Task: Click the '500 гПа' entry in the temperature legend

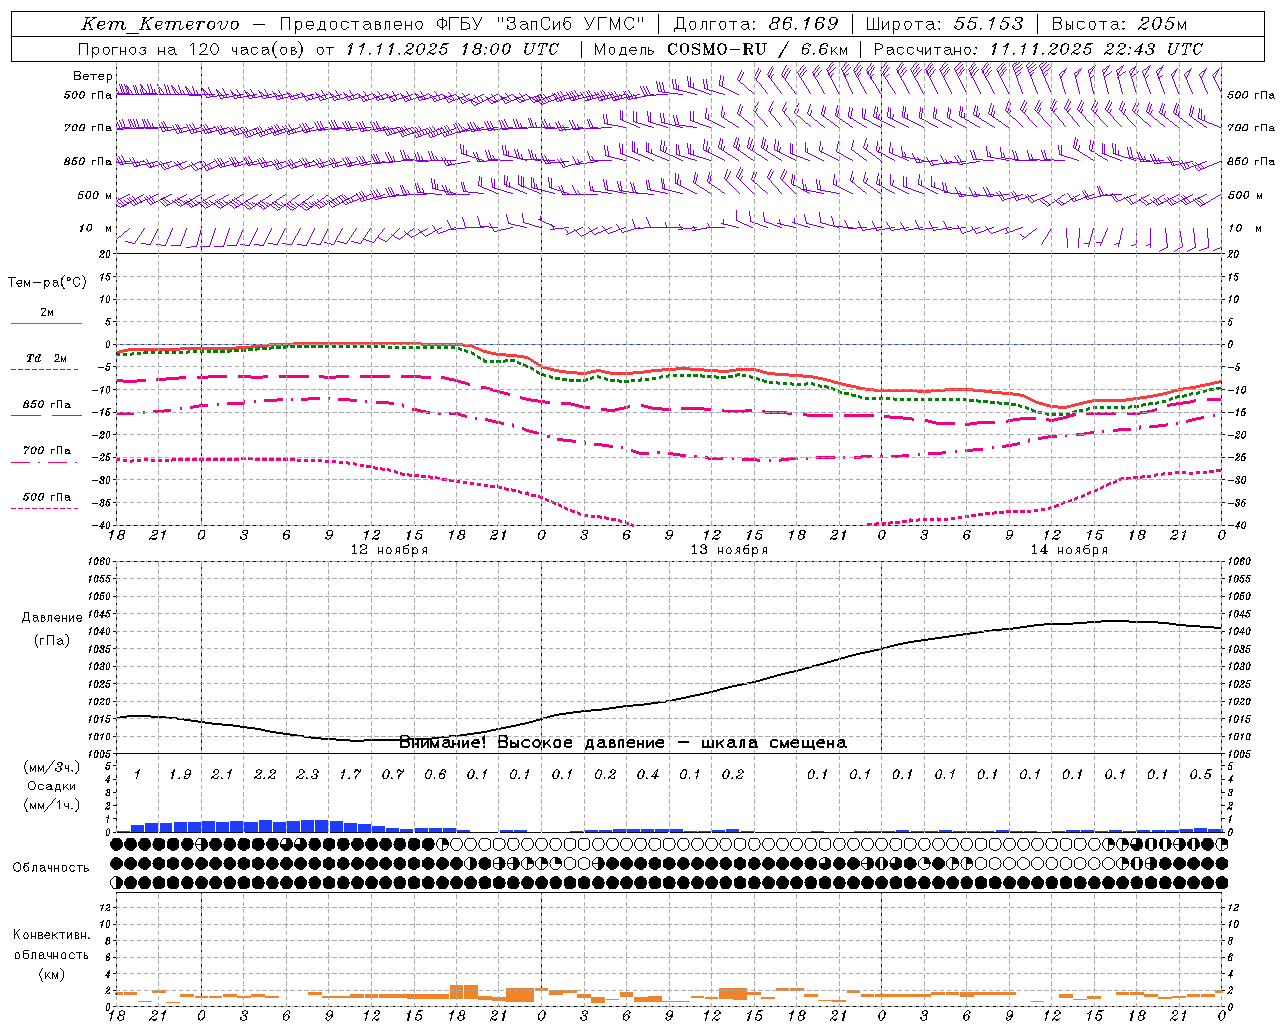Action: coord(46,497)
